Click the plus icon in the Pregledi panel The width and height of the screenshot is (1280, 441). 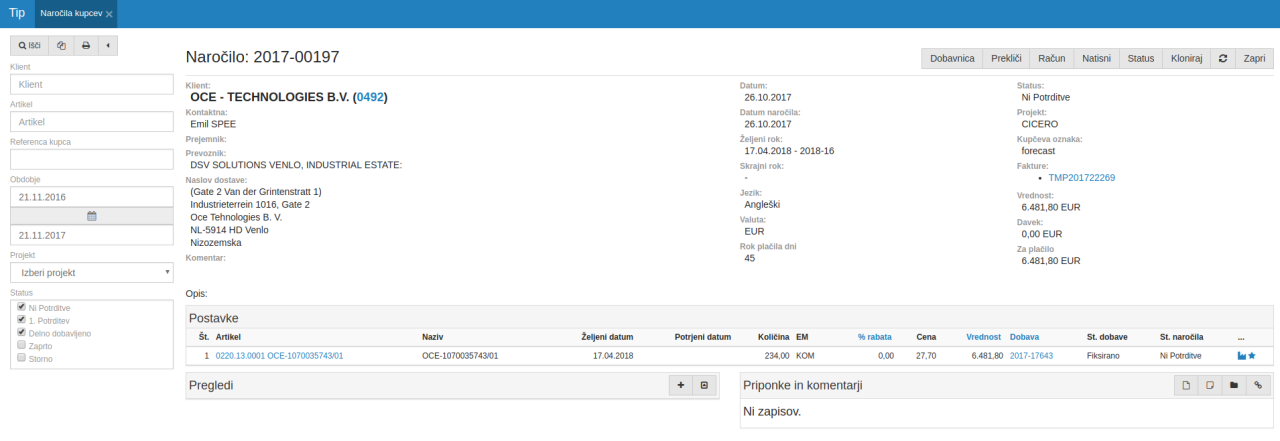681,385
